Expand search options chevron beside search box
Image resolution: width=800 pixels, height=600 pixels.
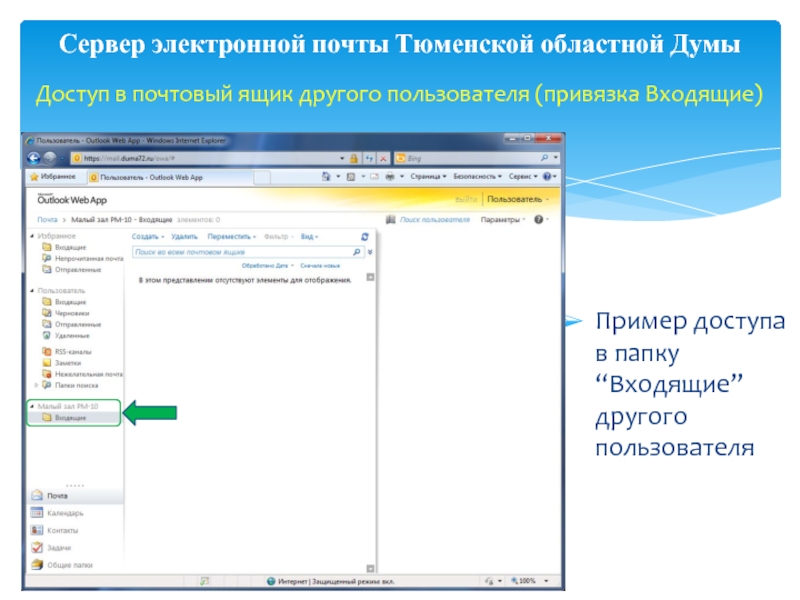370,252
